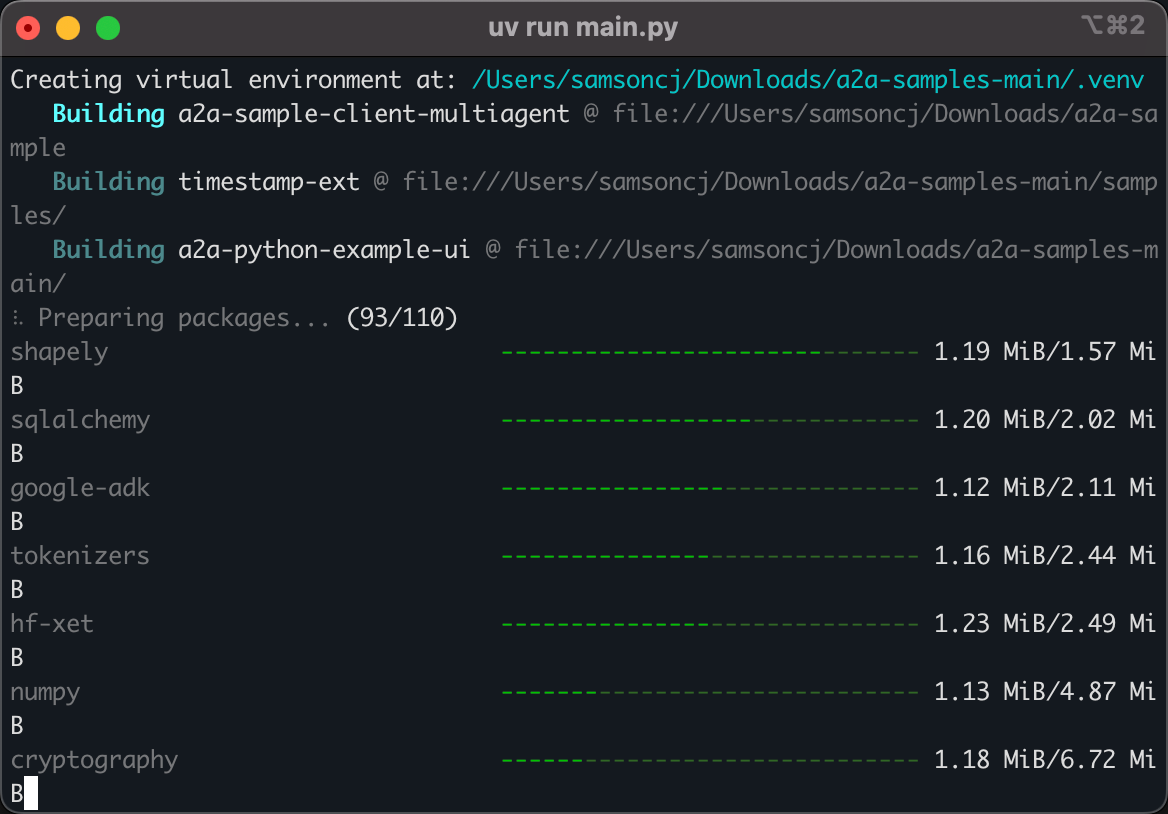This screenshot has width=1168, height=814.
Task: Click the 'uv run main.py' window title
Action: pyautogui.click(x=583, y=27)
